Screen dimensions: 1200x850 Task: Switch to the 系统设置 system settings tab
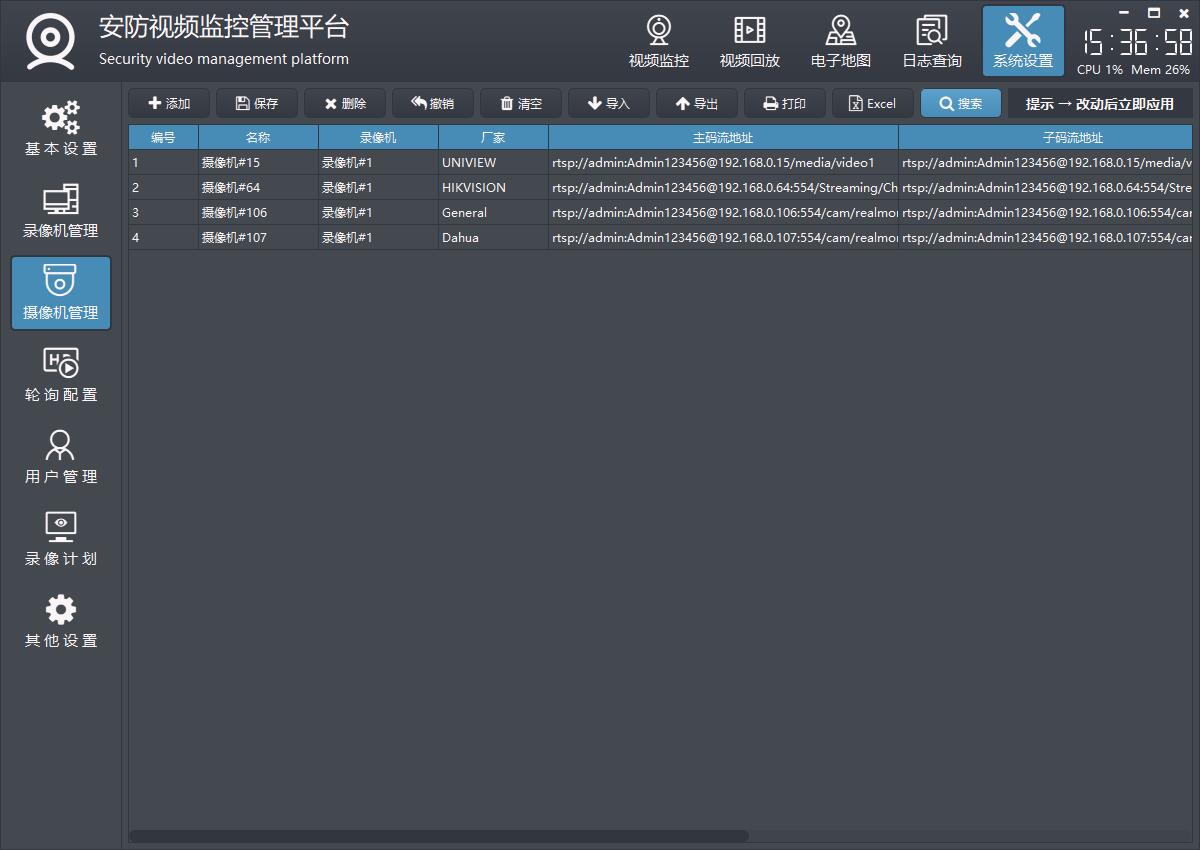(1022, 42)
